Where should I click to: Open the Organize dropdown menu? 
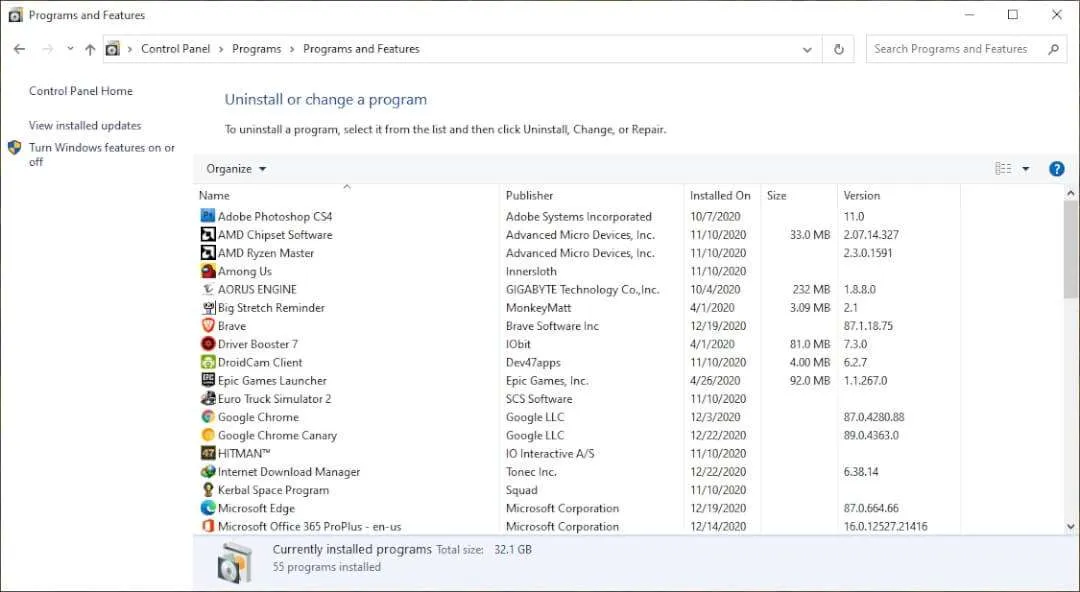click(x=236, y=169)
